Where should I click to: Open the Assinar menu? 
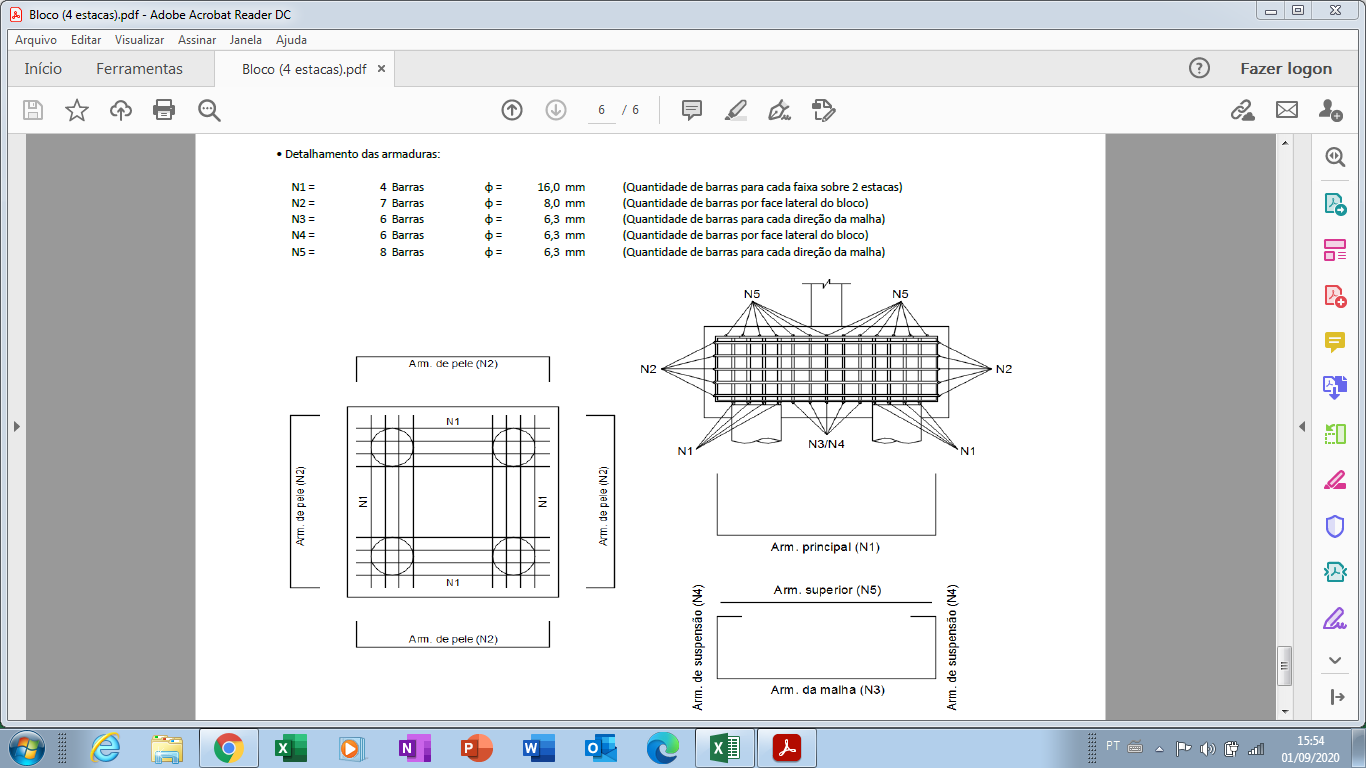(197, 40)
